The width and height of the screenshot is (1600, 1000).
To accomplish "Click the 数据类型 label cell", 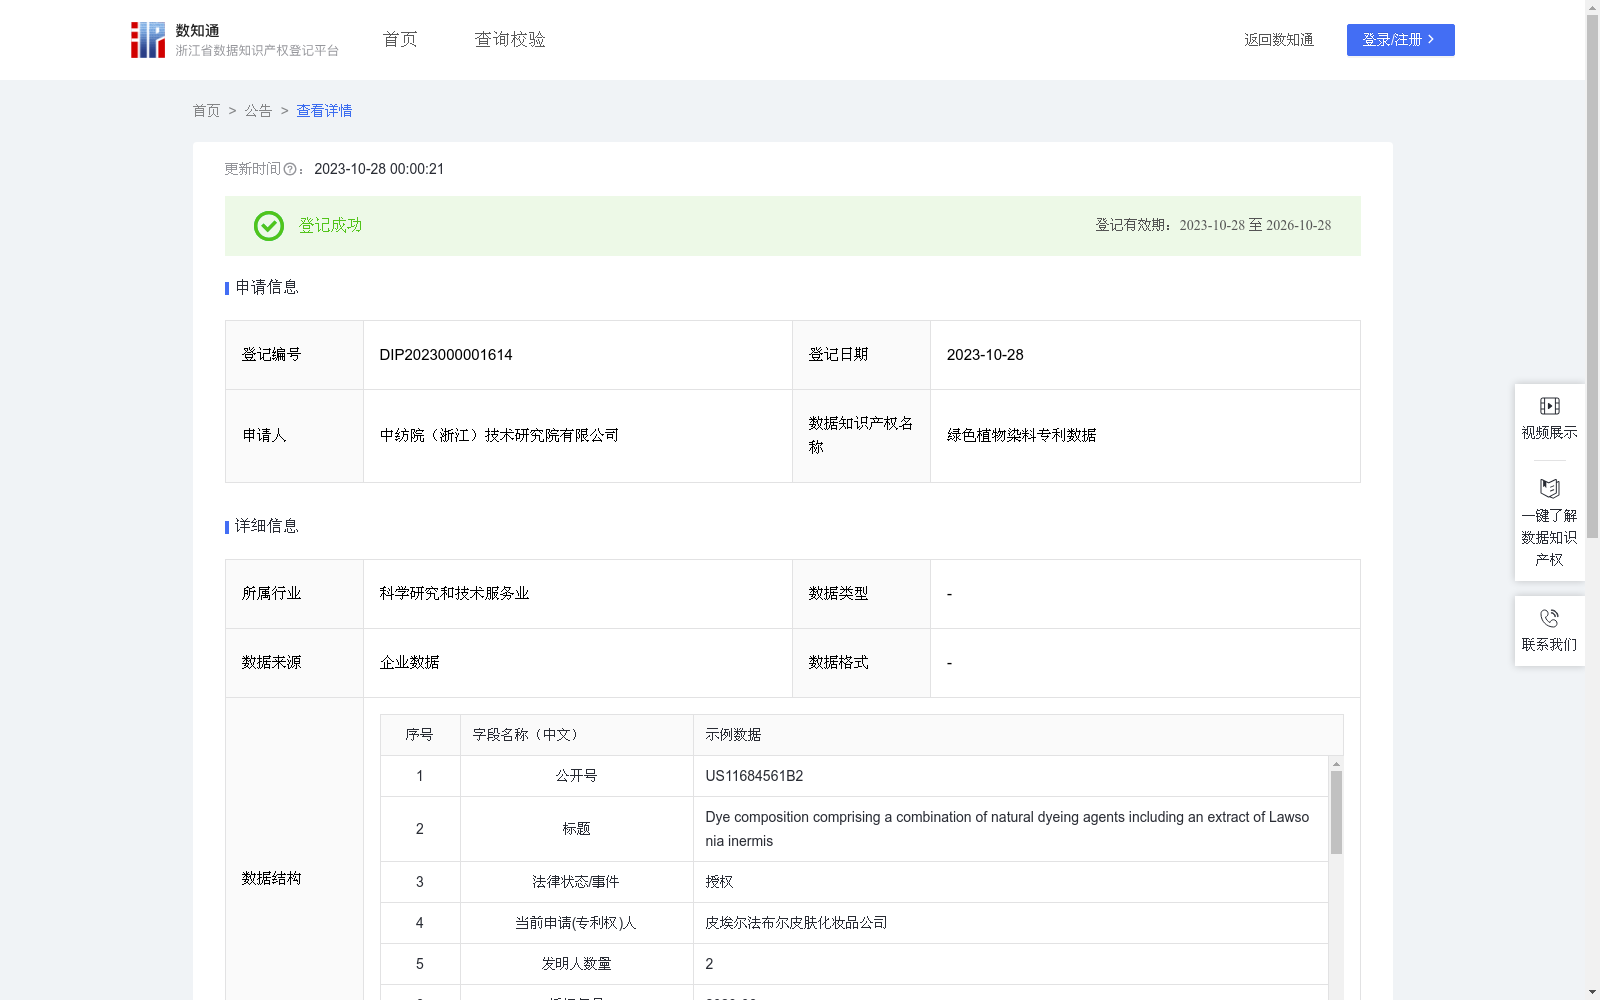I will tap(861, 594).
